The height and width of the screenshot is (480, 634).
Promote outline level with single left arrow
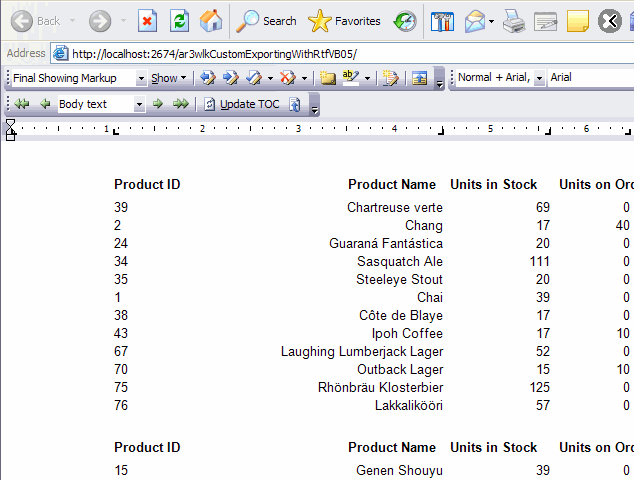click(x=44, y=104)
